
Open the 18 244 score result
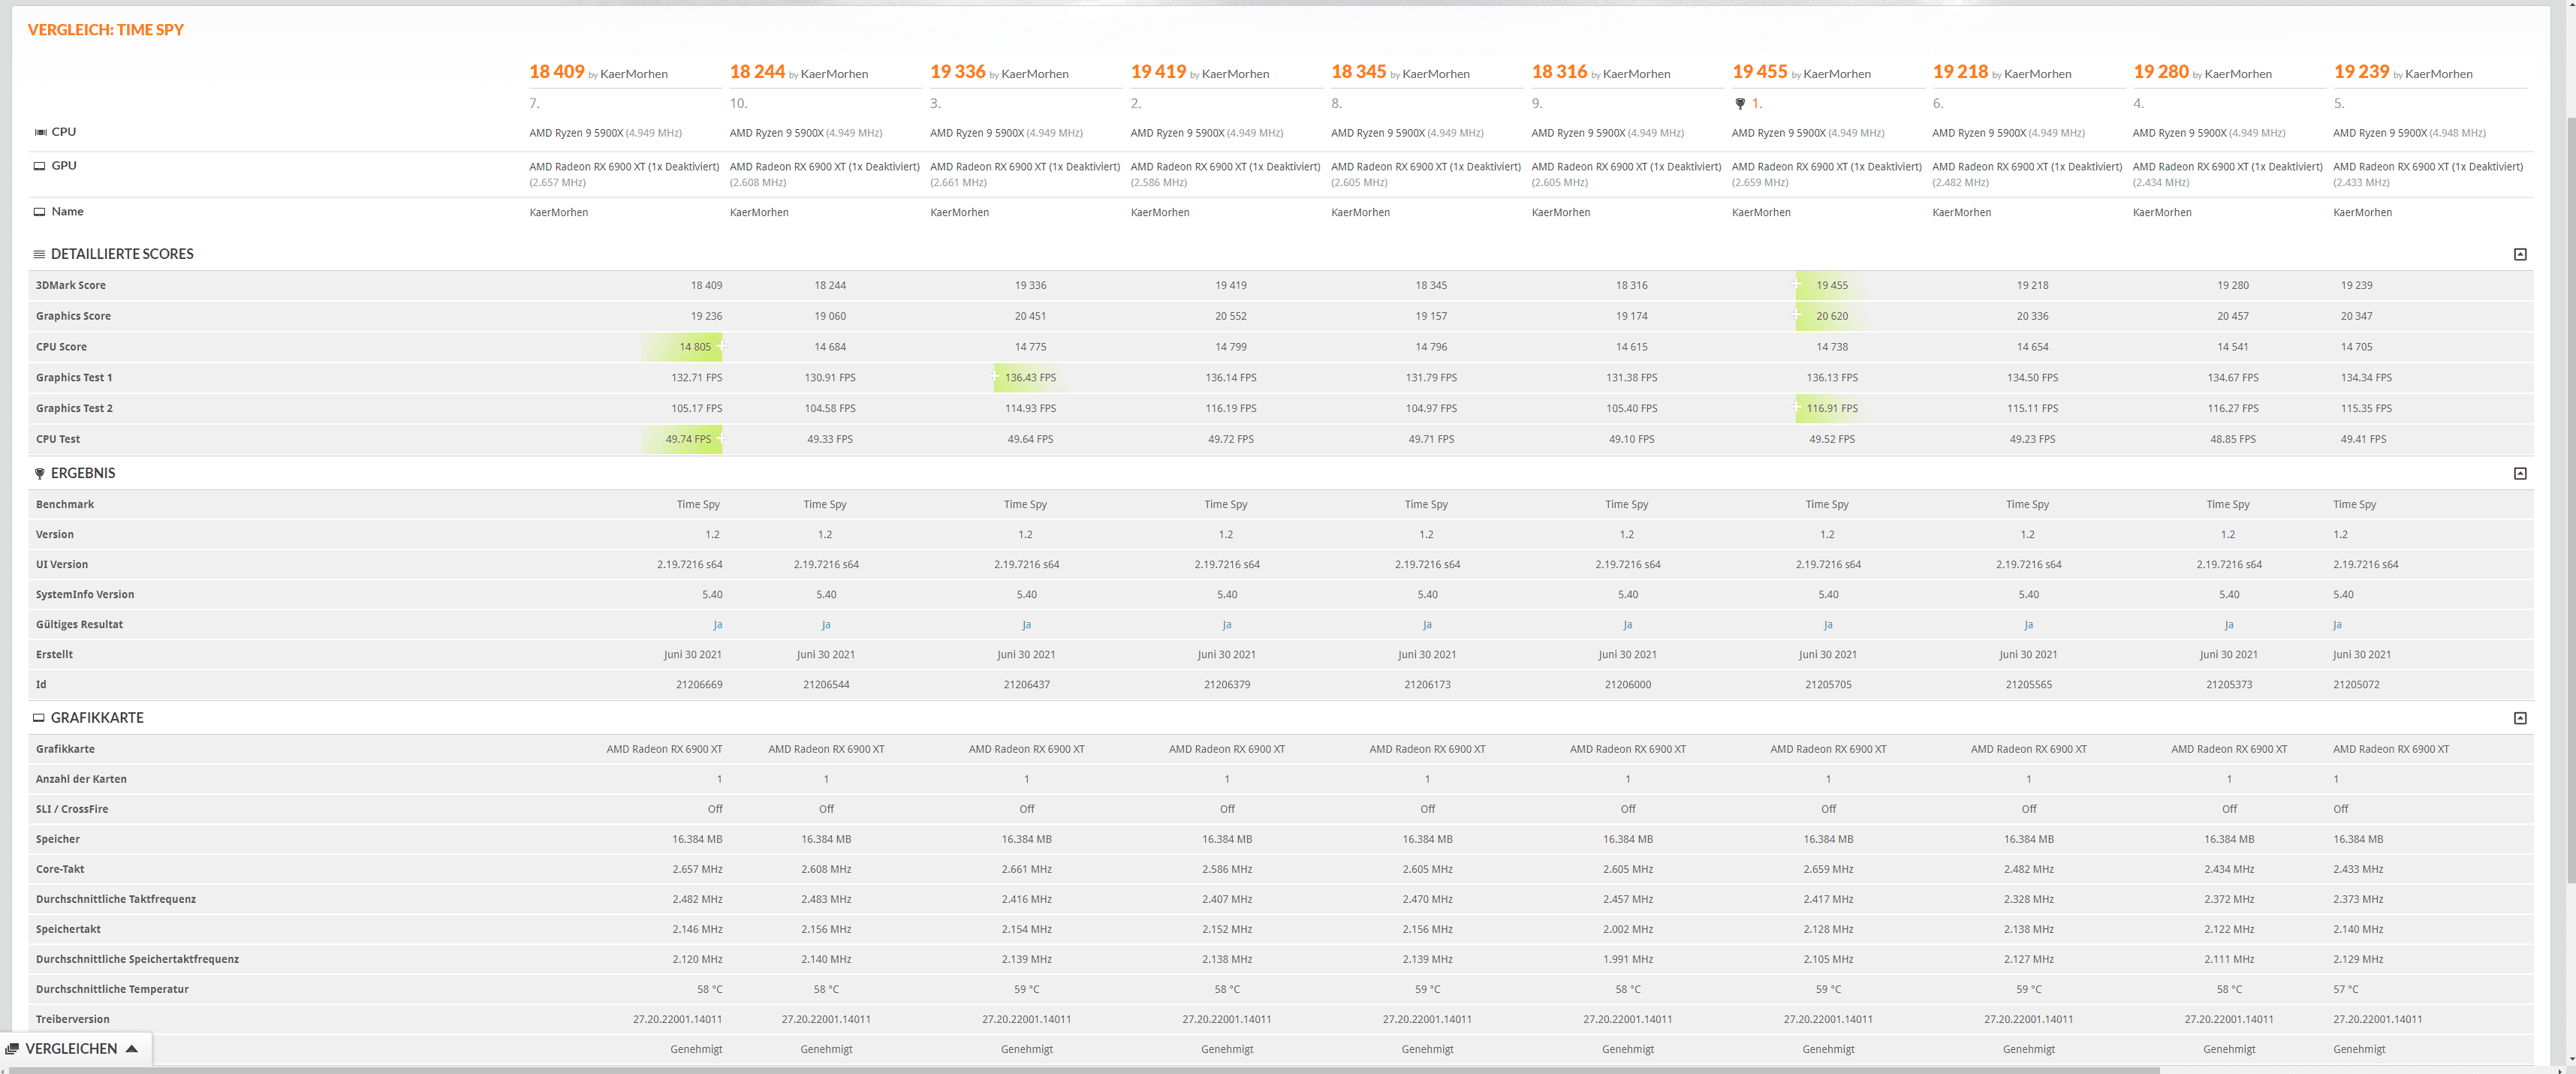(757, 72)
